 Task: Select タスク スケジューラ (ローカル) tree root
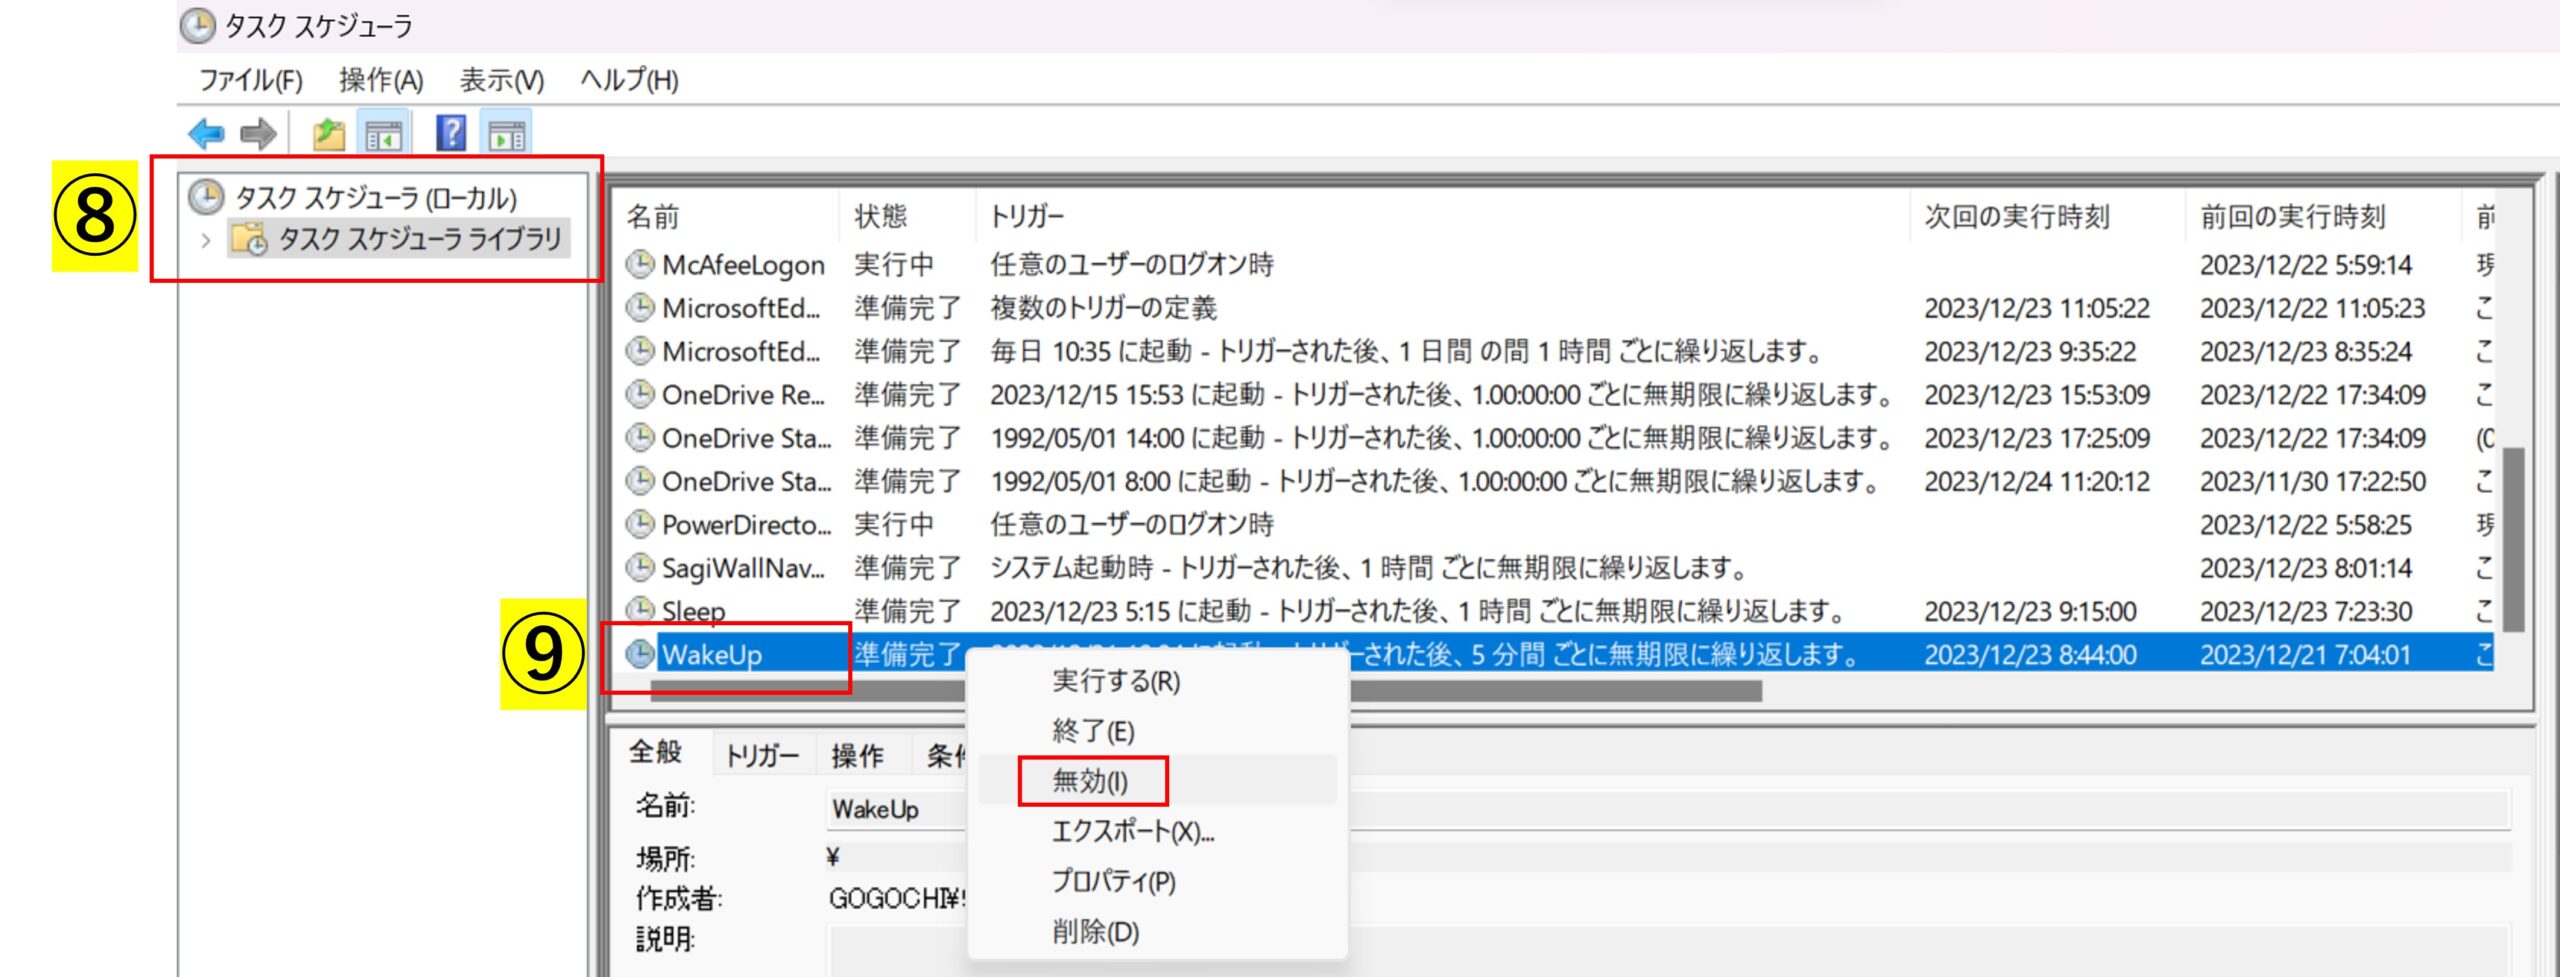click(x=377, y=198)
